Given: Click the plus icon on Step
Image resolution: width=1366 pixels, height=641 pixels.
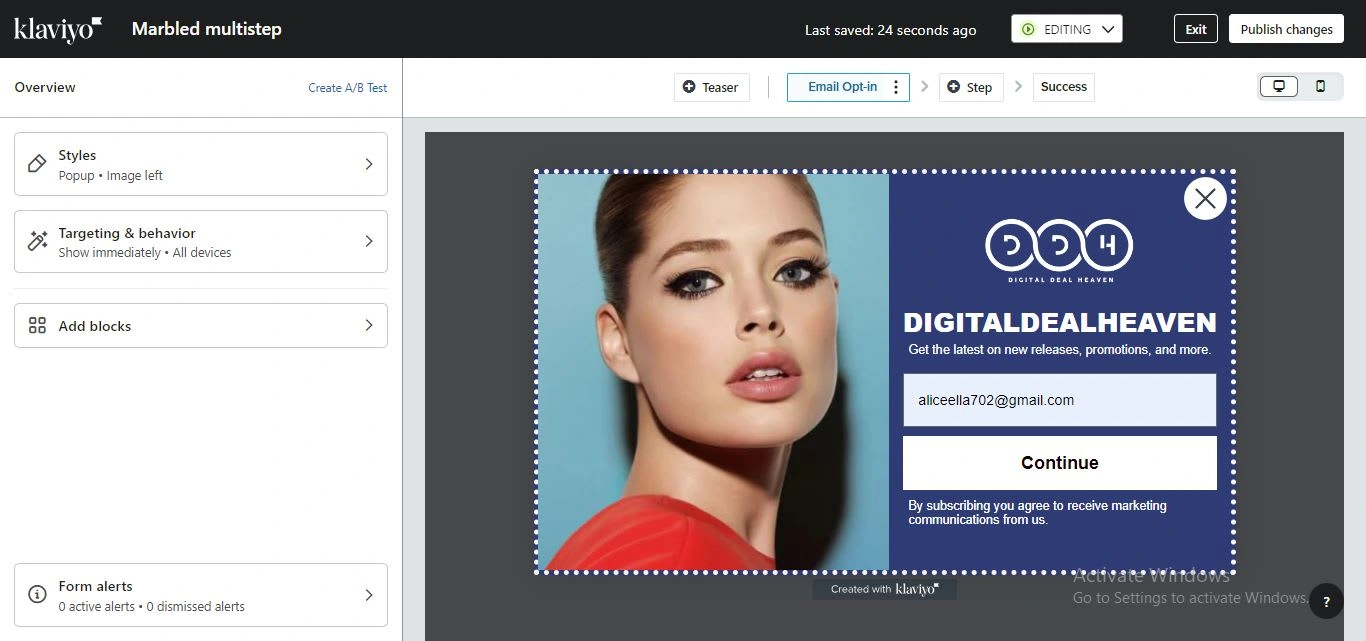Looking at the screenshot, I should click(x=954, y=87).
